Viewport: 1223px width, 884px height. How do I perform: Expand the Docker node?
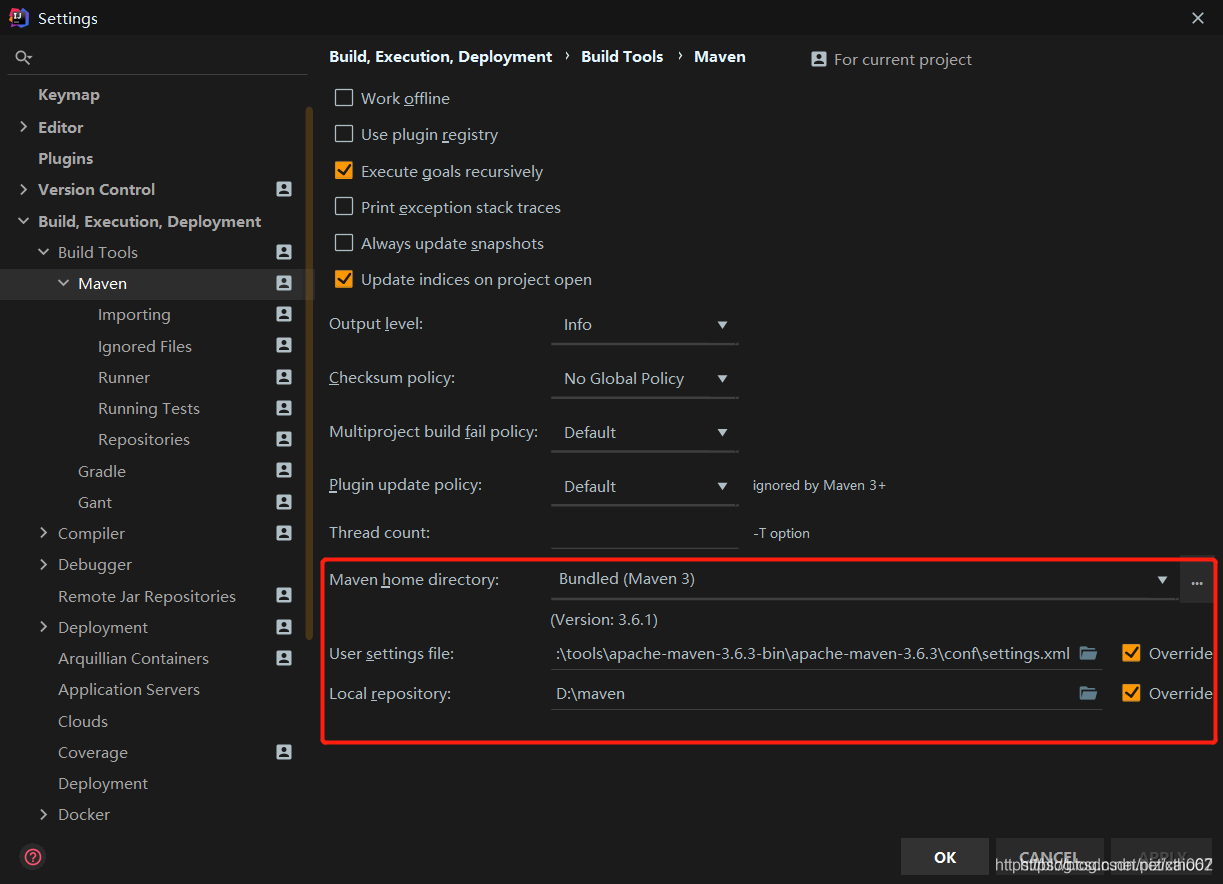coord(44,814)
